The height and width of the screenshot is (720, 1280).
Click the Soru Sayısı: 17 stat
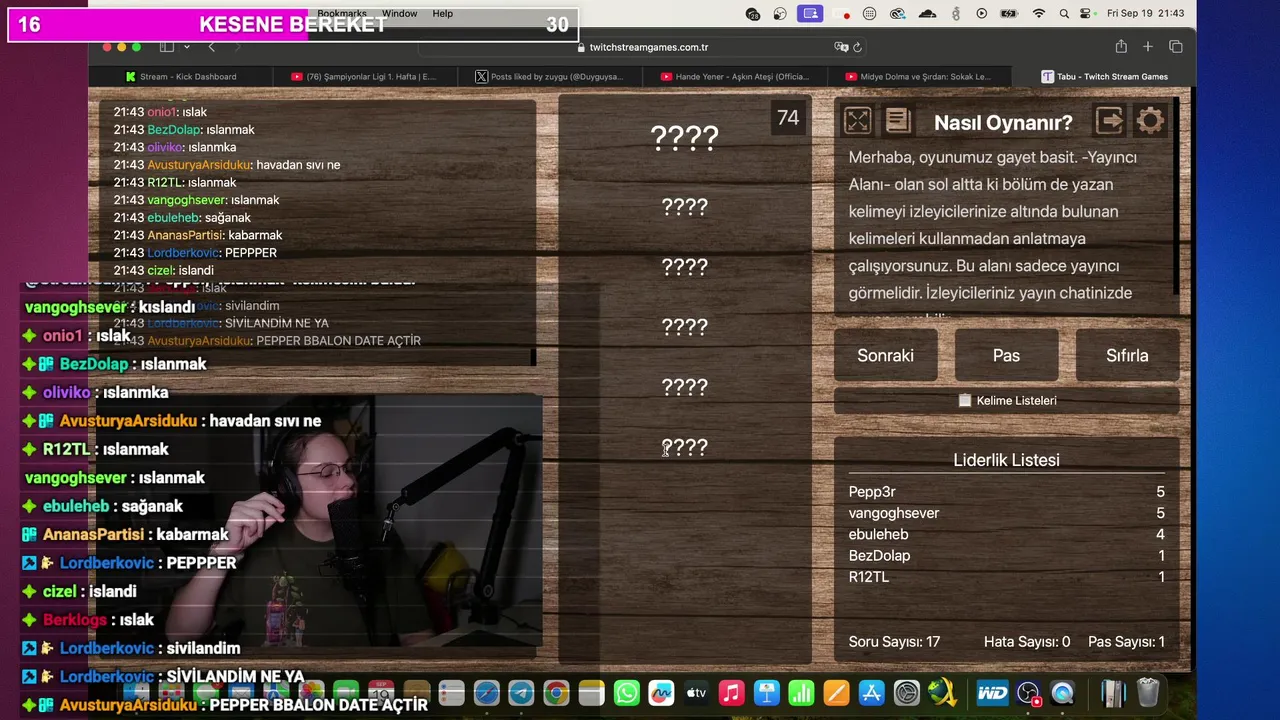894,642
